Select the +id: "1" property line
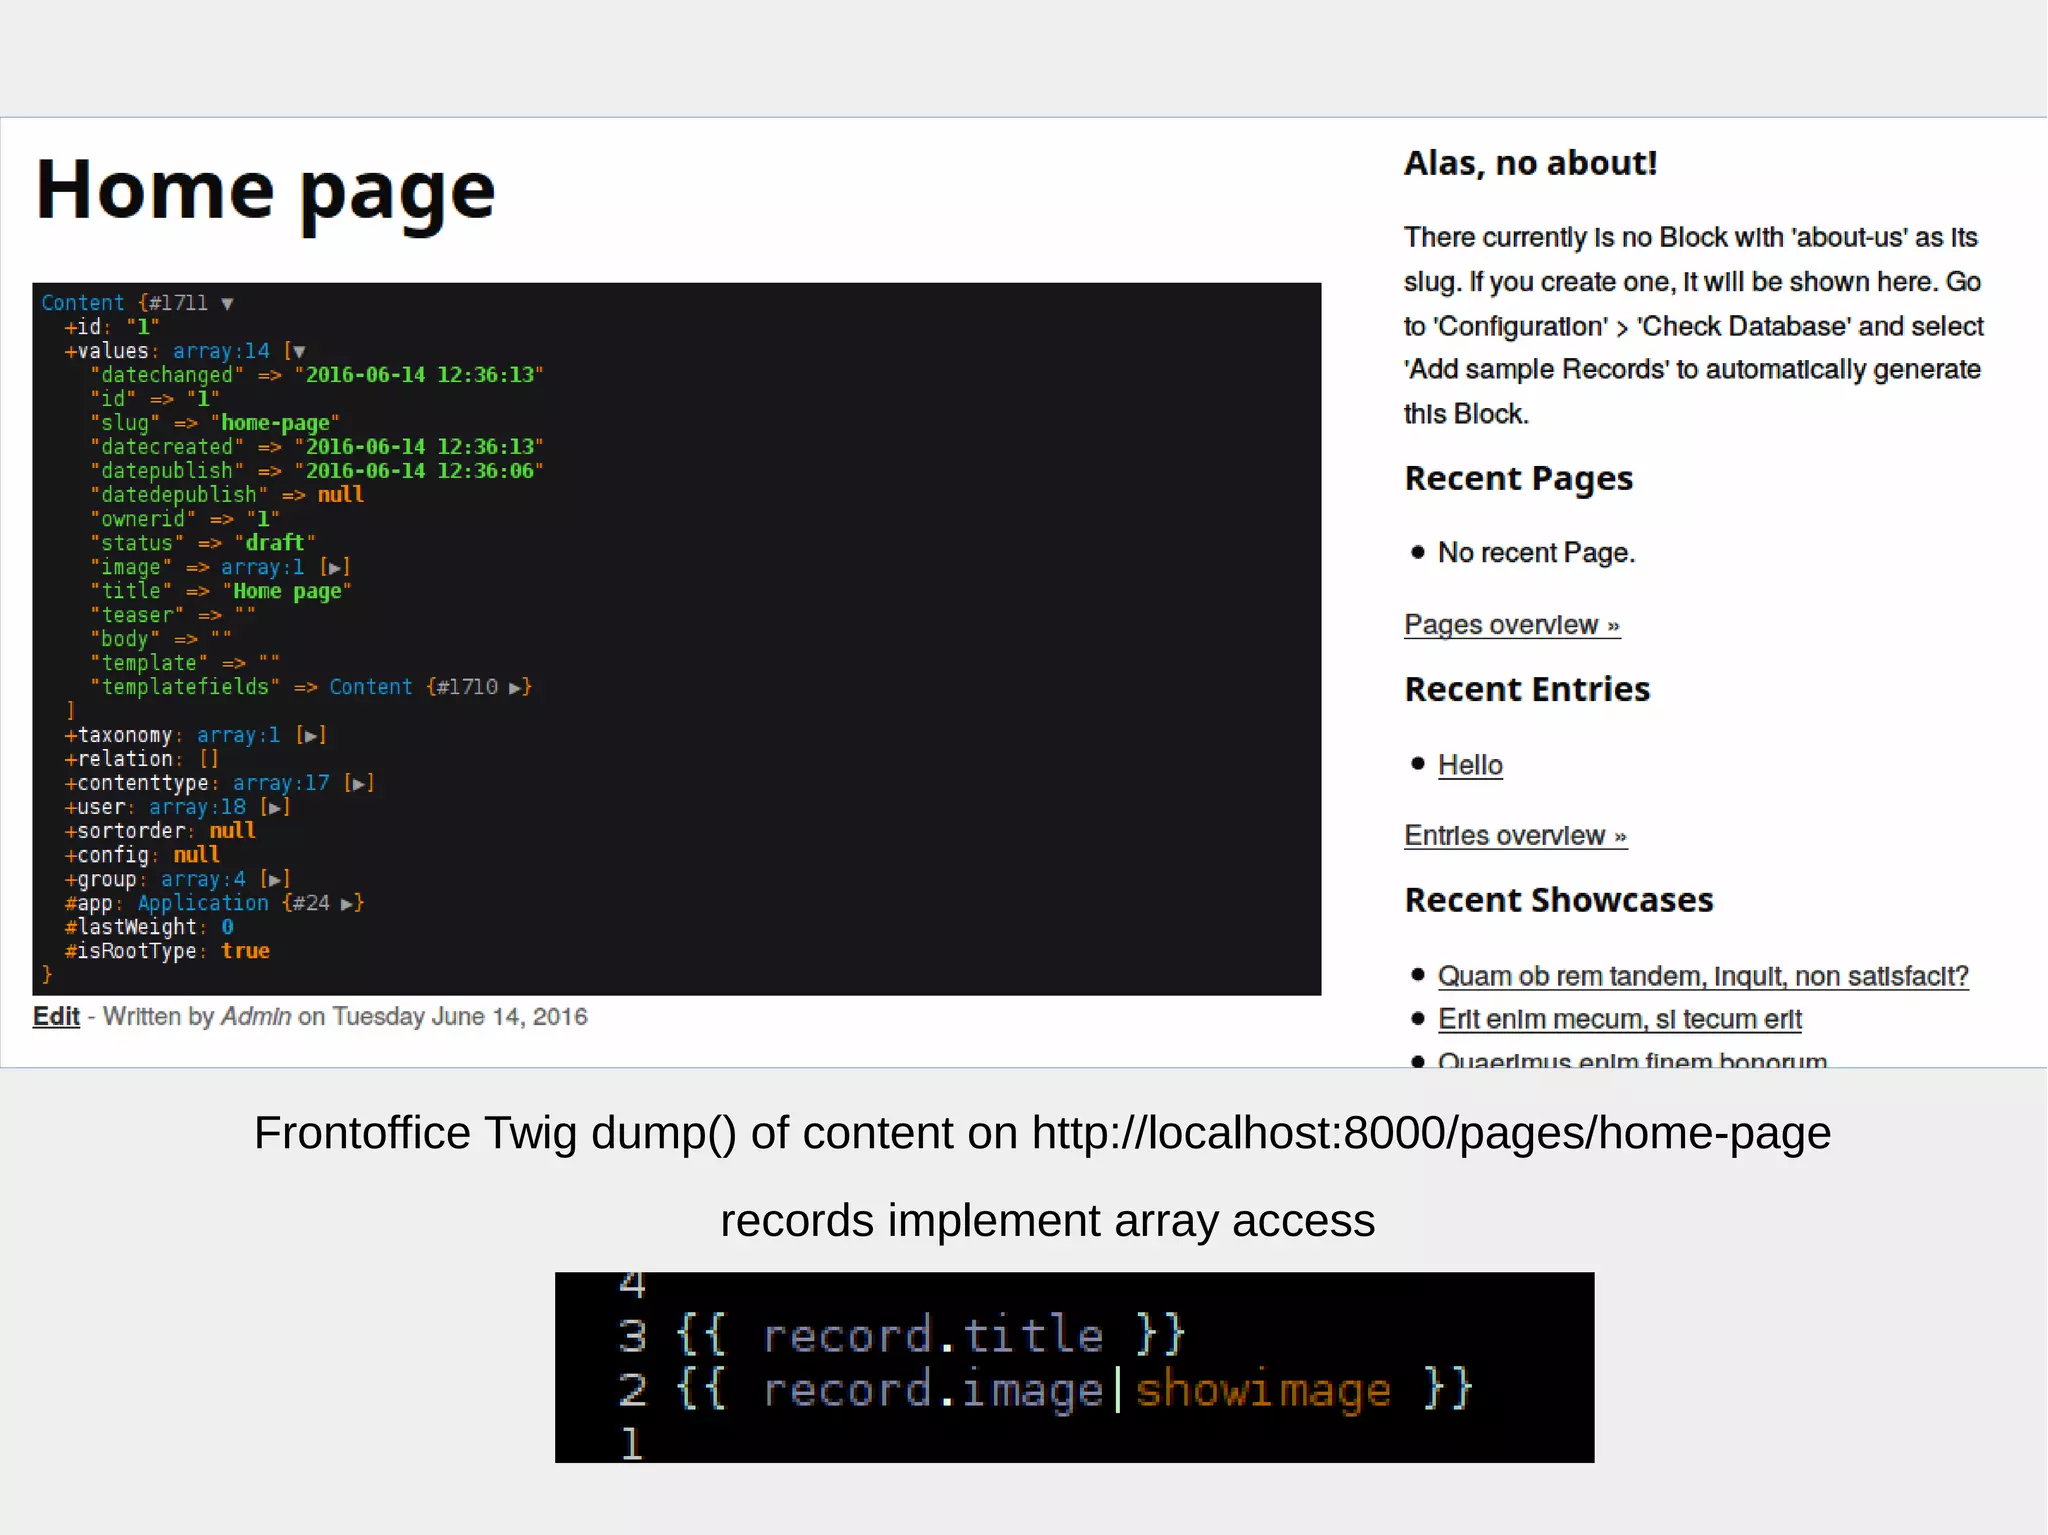The image size is (2048, 1535). tap(113, 327)
